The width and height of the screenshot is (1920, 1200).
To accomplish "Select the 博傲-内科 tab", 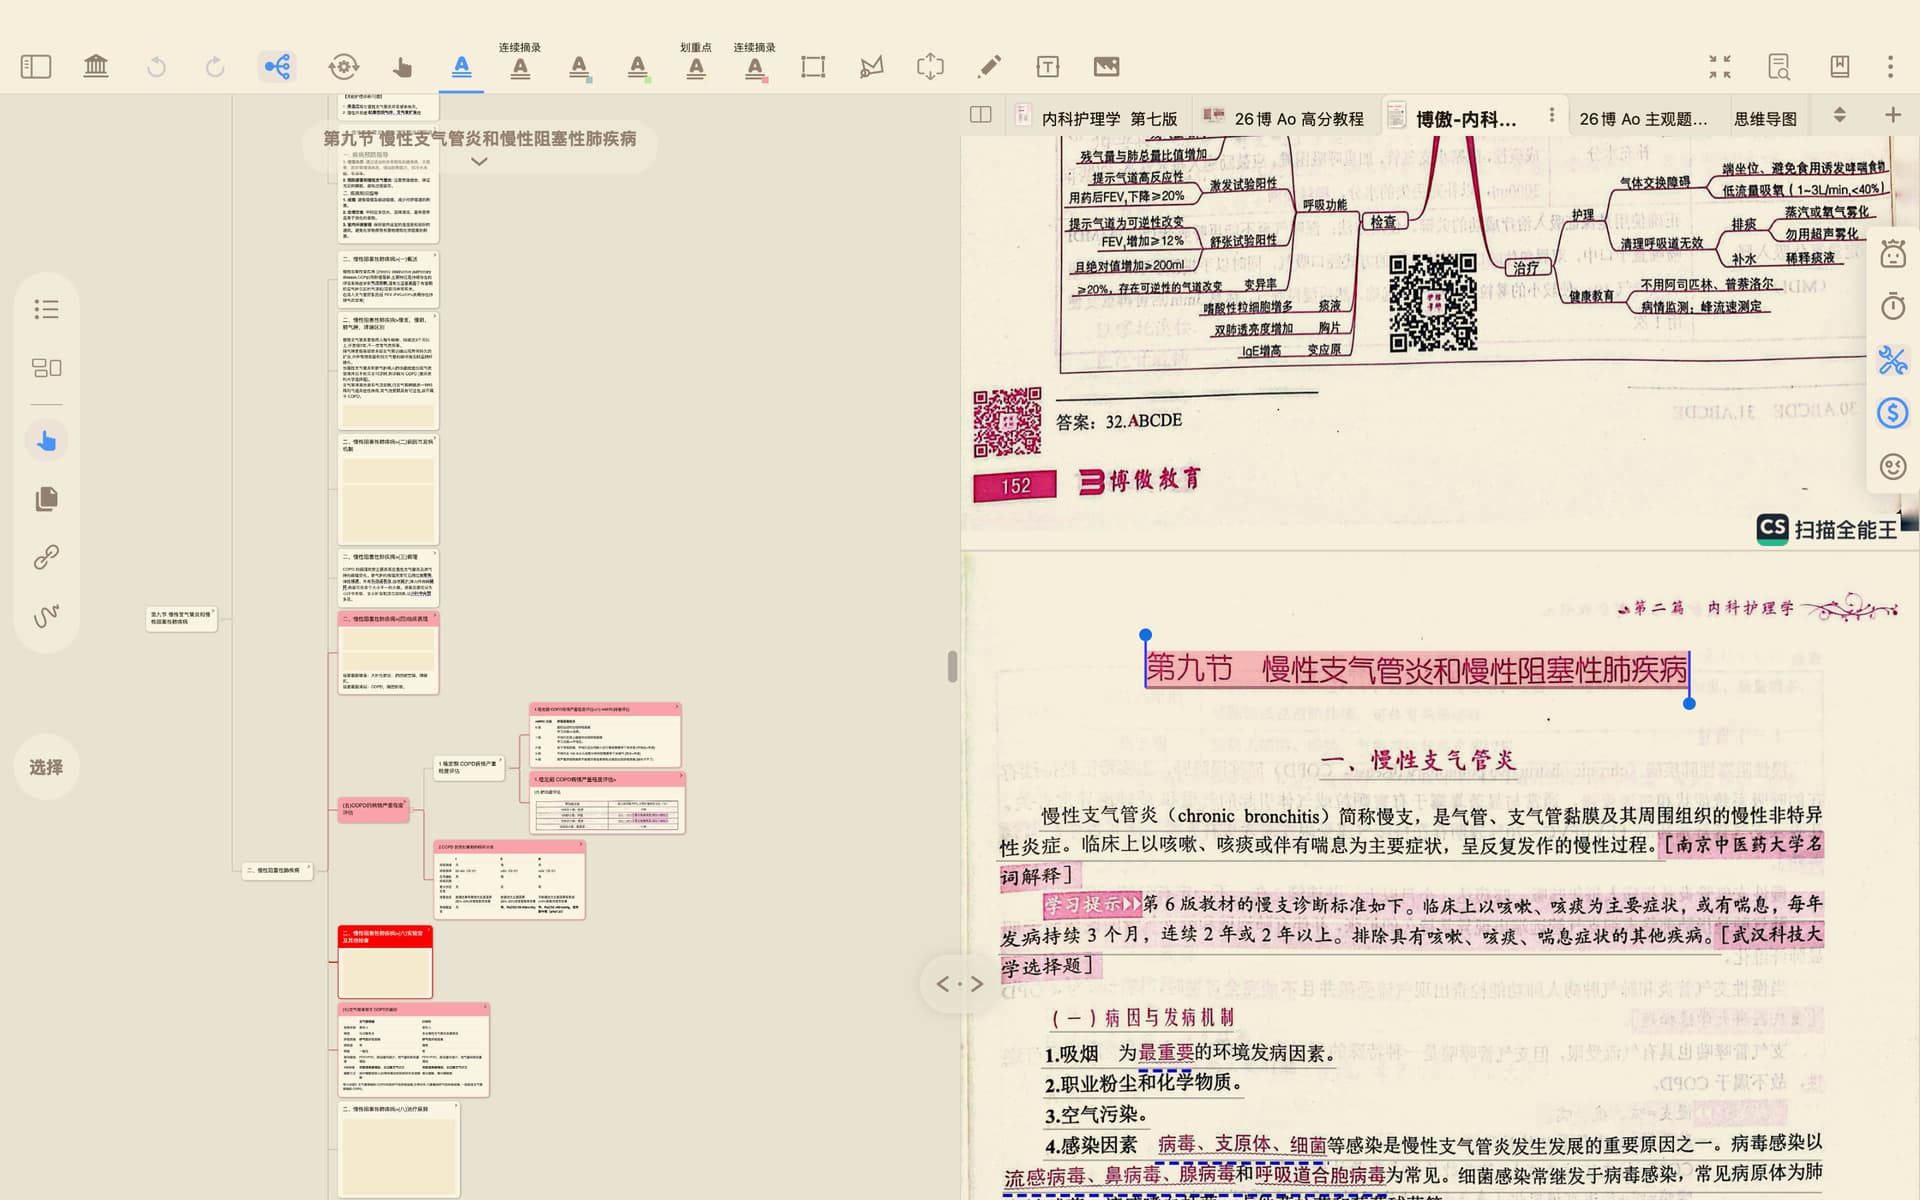I will coord(1466,118).
